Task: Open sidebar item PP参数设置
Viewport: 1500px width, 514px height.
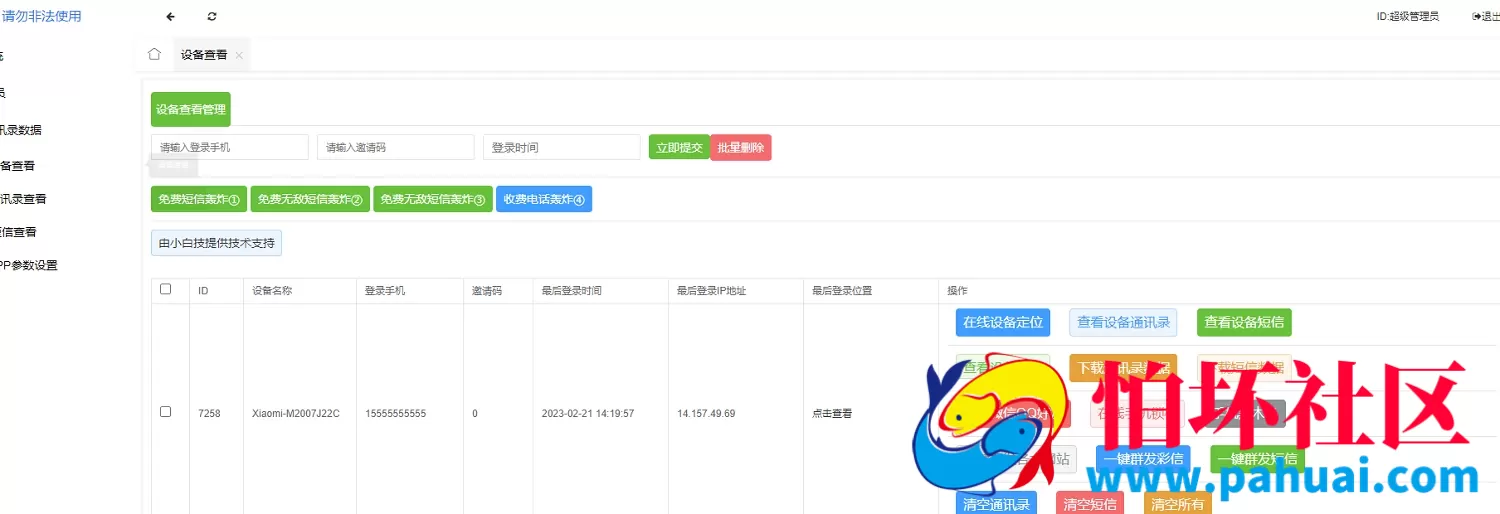Action: (x=28, y=265)
